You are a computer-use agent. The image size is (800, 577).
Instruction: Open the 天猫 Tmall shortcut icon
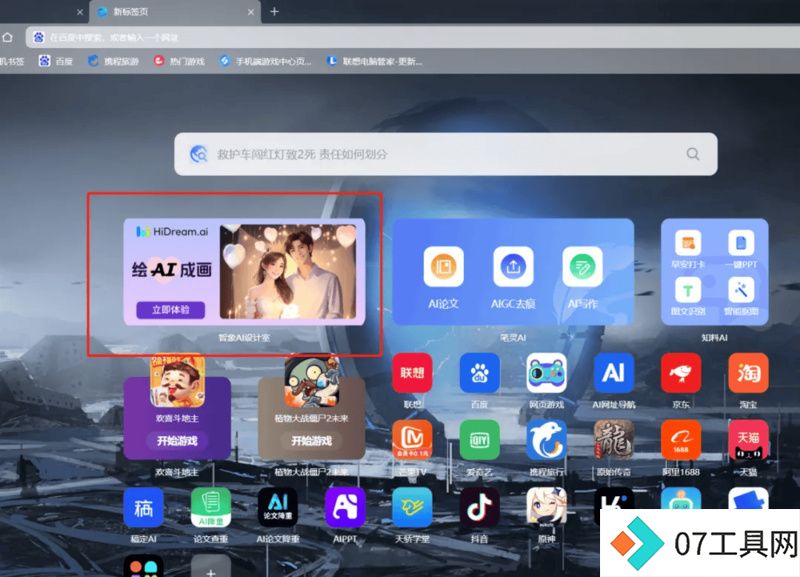(748, 439)
